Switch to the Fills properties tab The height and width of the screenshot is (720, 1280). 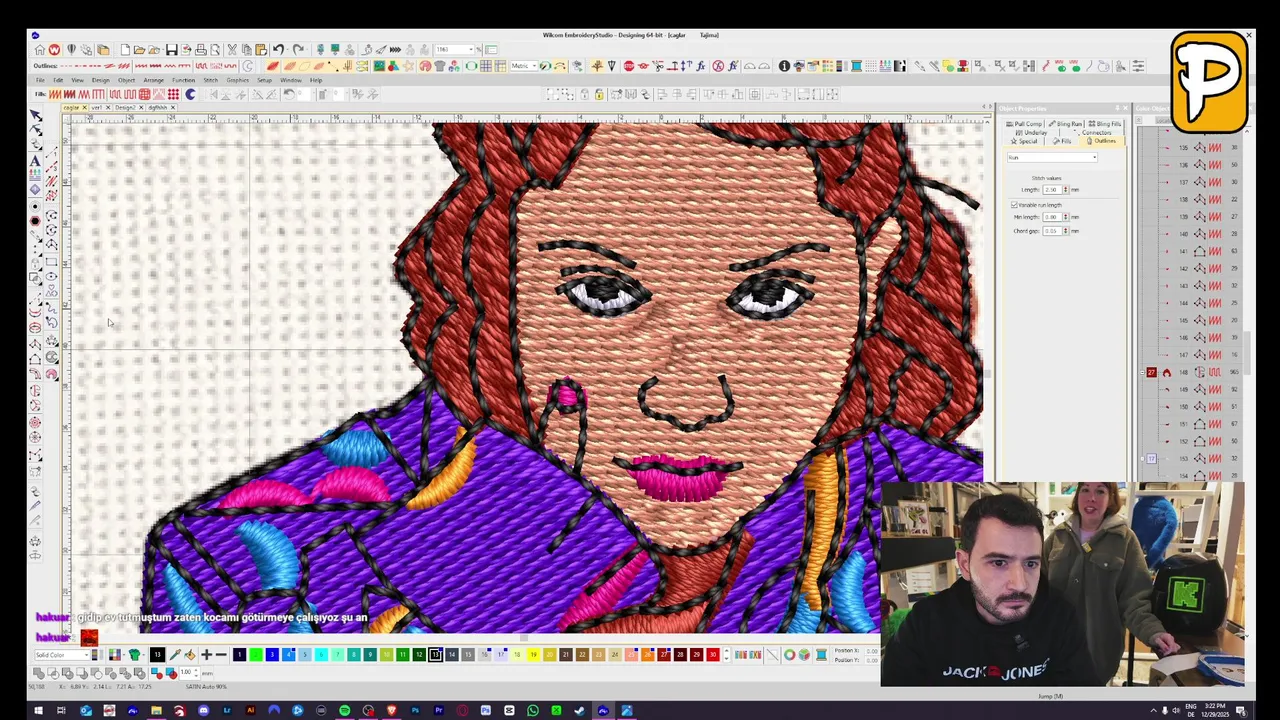[x=1062, y=141]
